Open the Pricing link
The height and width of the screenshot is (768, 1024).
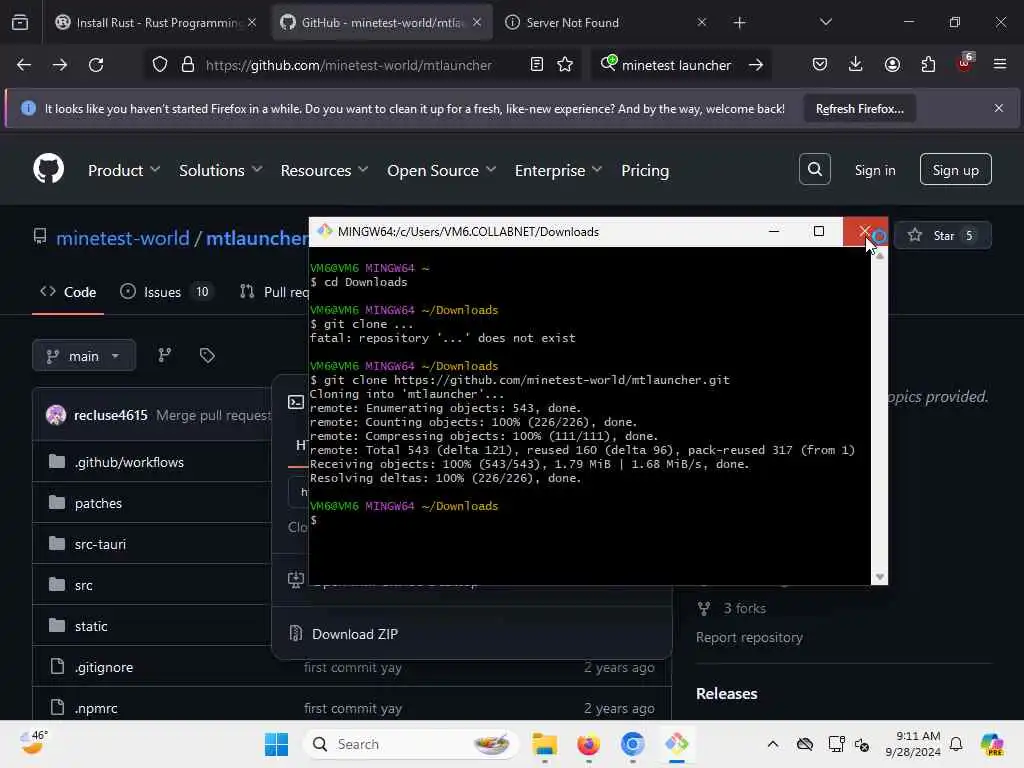click(645, 170)
